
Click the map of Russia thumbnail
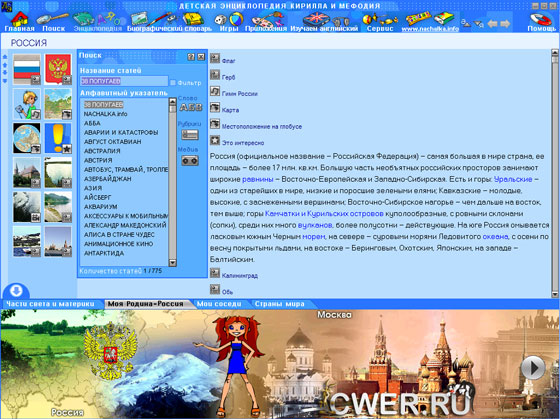coord(58,104)
